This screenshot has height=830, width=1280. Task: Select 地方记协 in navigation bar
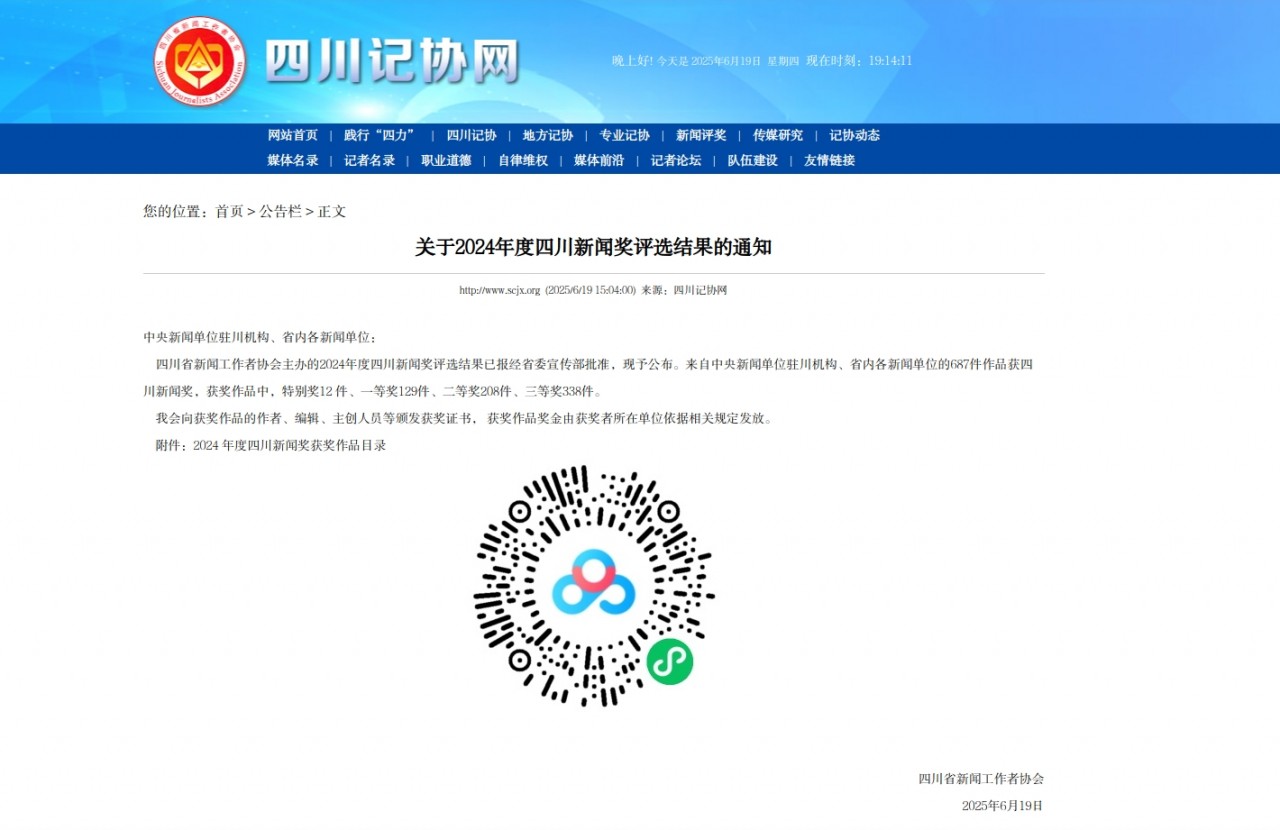pyautogui.click(x=547, y=136)
